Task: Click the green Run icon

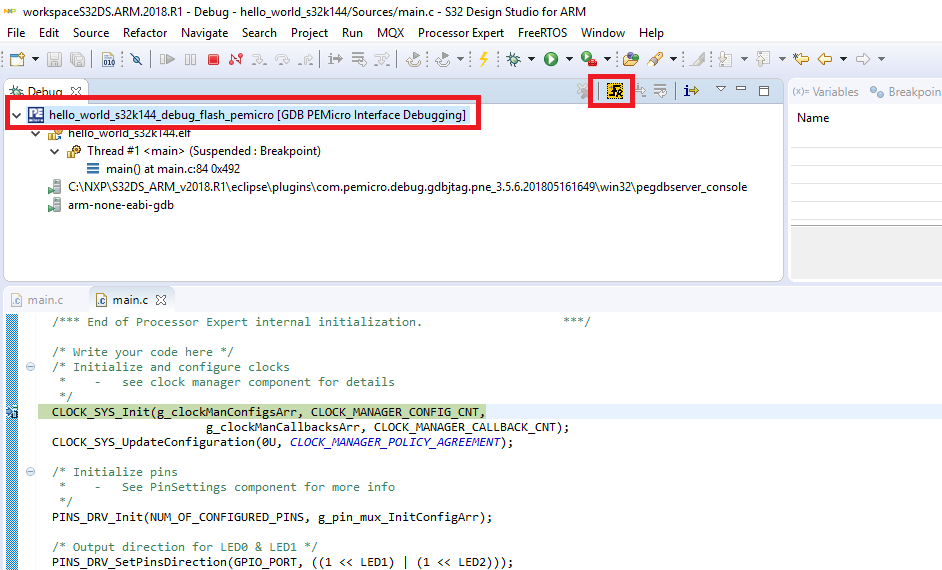Action: click(x=551, y=59)
